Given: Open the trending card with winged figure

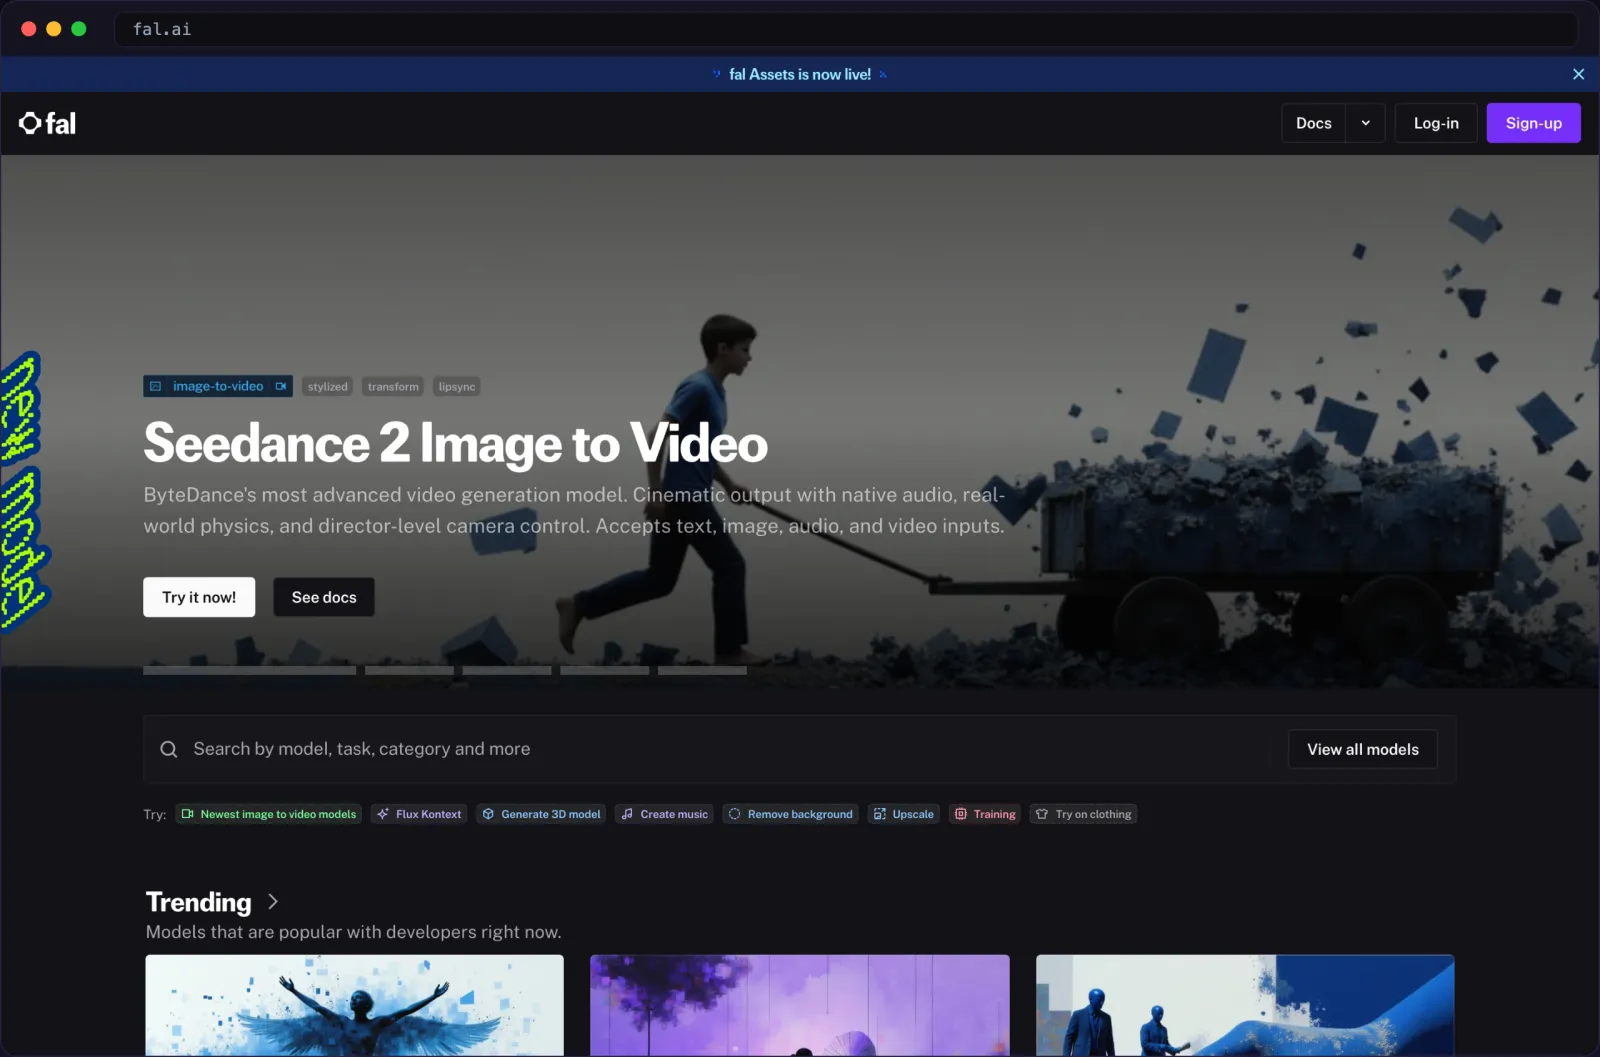Looking at the screenshot, I should pos(354,1005).
